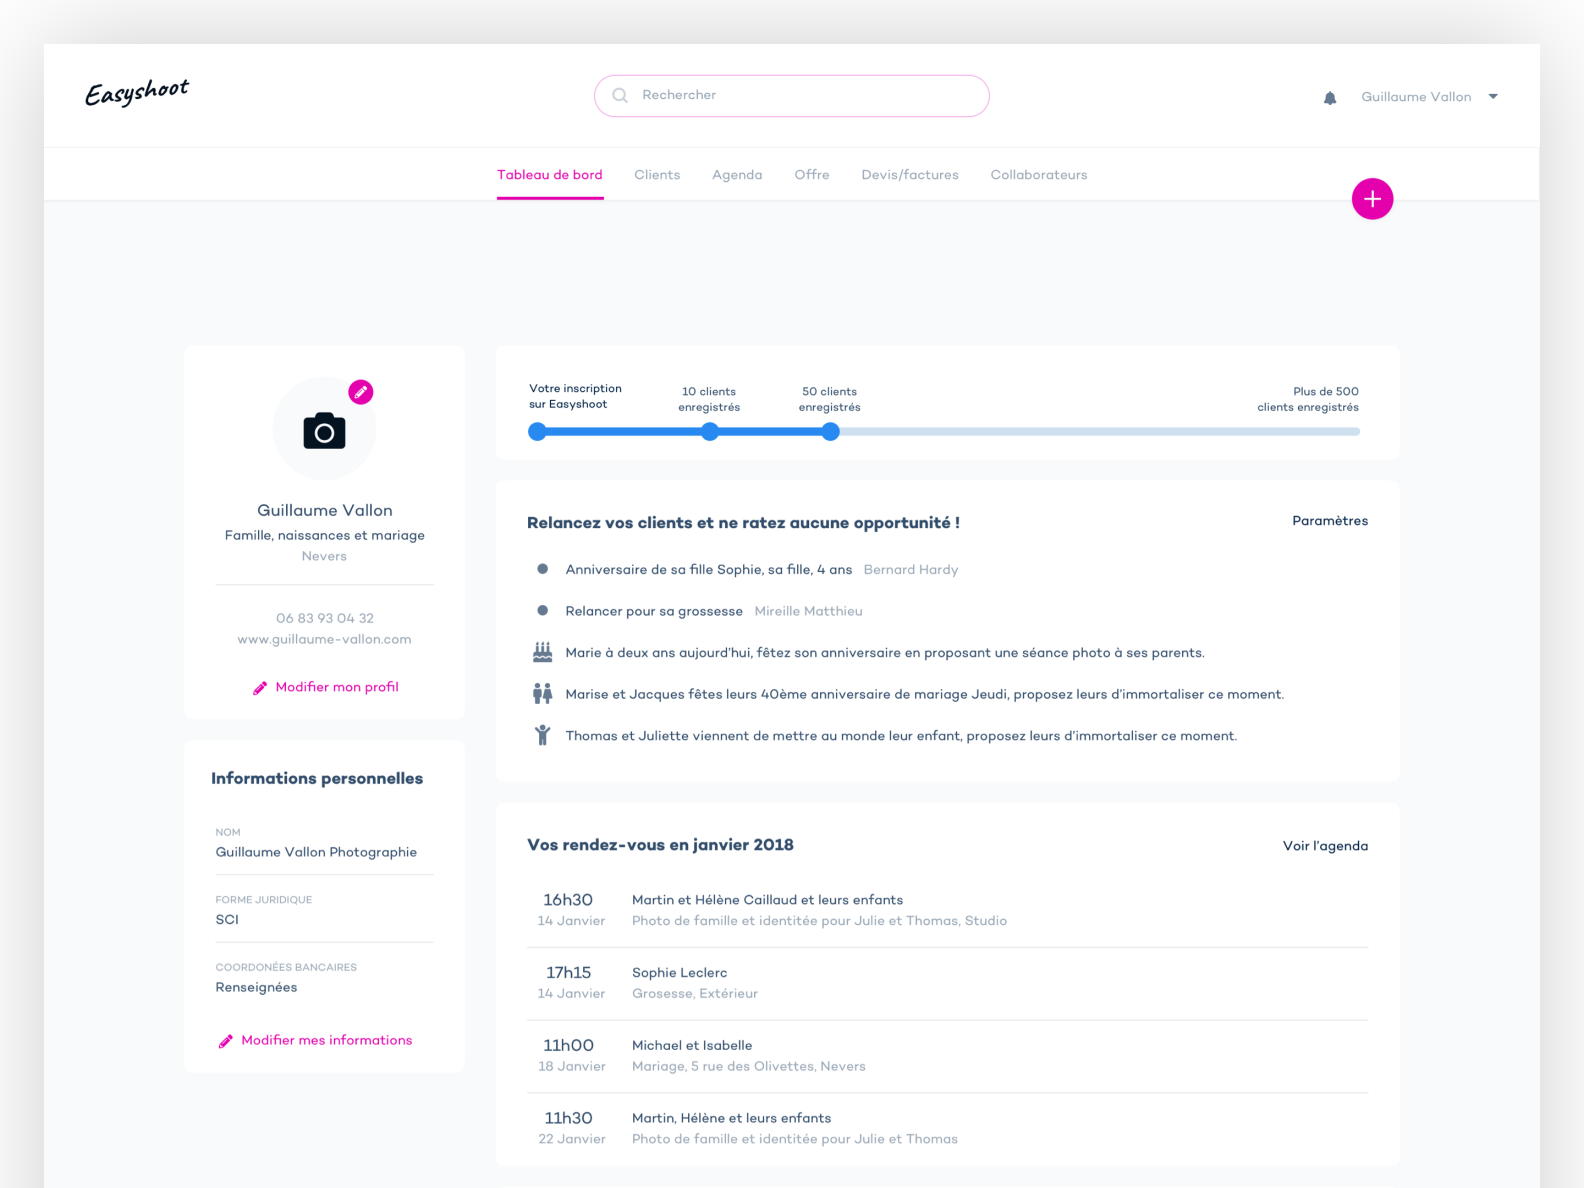1584x1188 pixels.
Task: Click the birthday cake icon for Marie
Action: click(x=542, y=652)
